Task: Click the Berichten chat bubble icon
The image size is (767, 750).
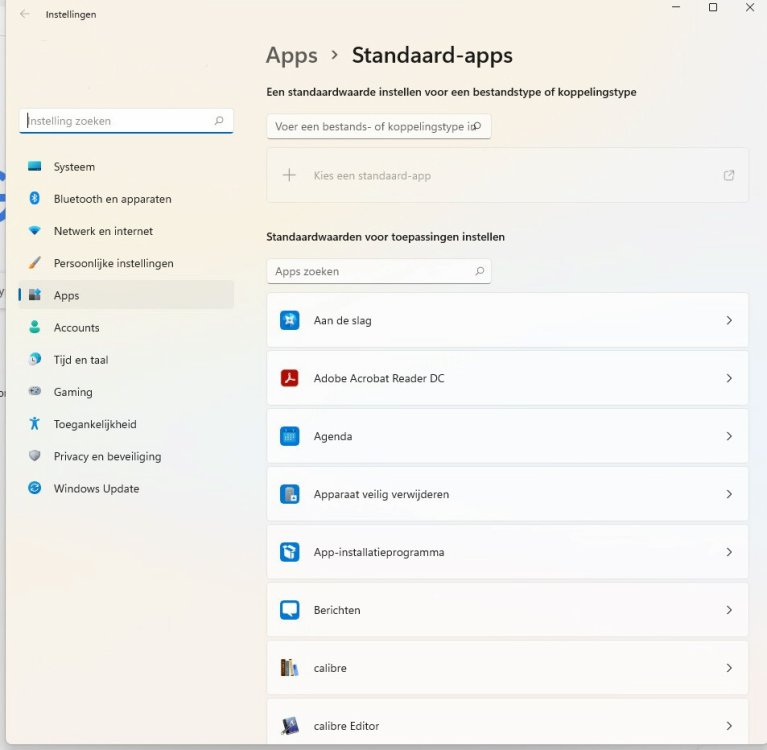Action: coord(290,610)
